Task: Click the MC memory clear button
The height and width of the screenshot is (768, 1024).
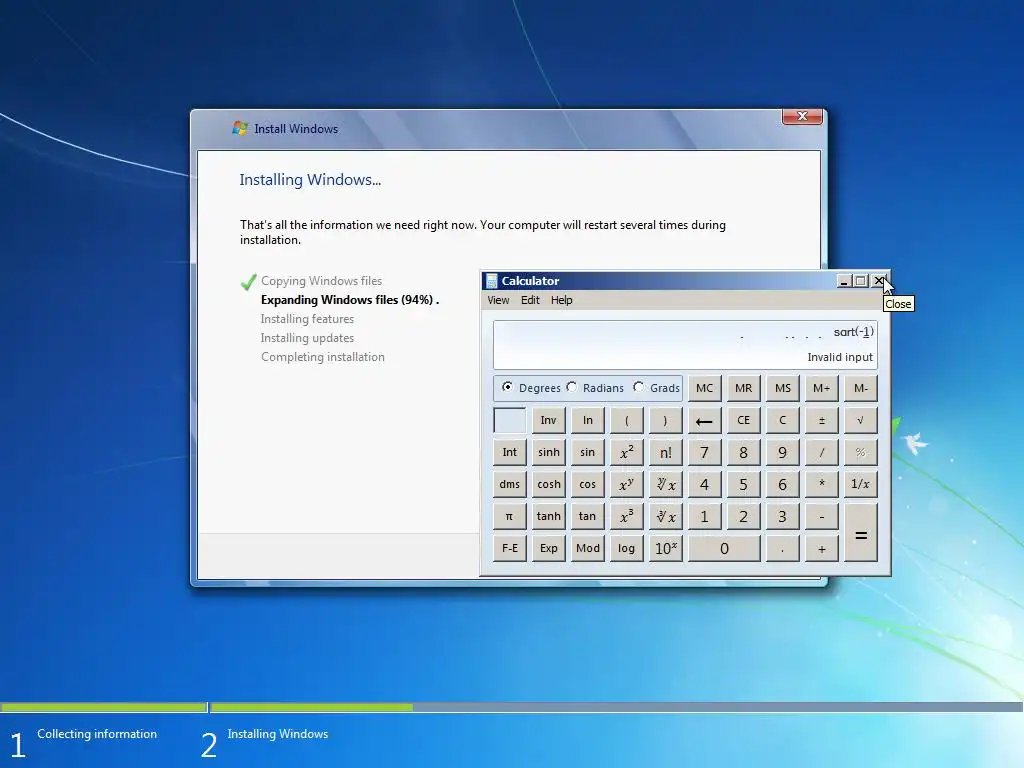Action: click(x=704, y=389)
